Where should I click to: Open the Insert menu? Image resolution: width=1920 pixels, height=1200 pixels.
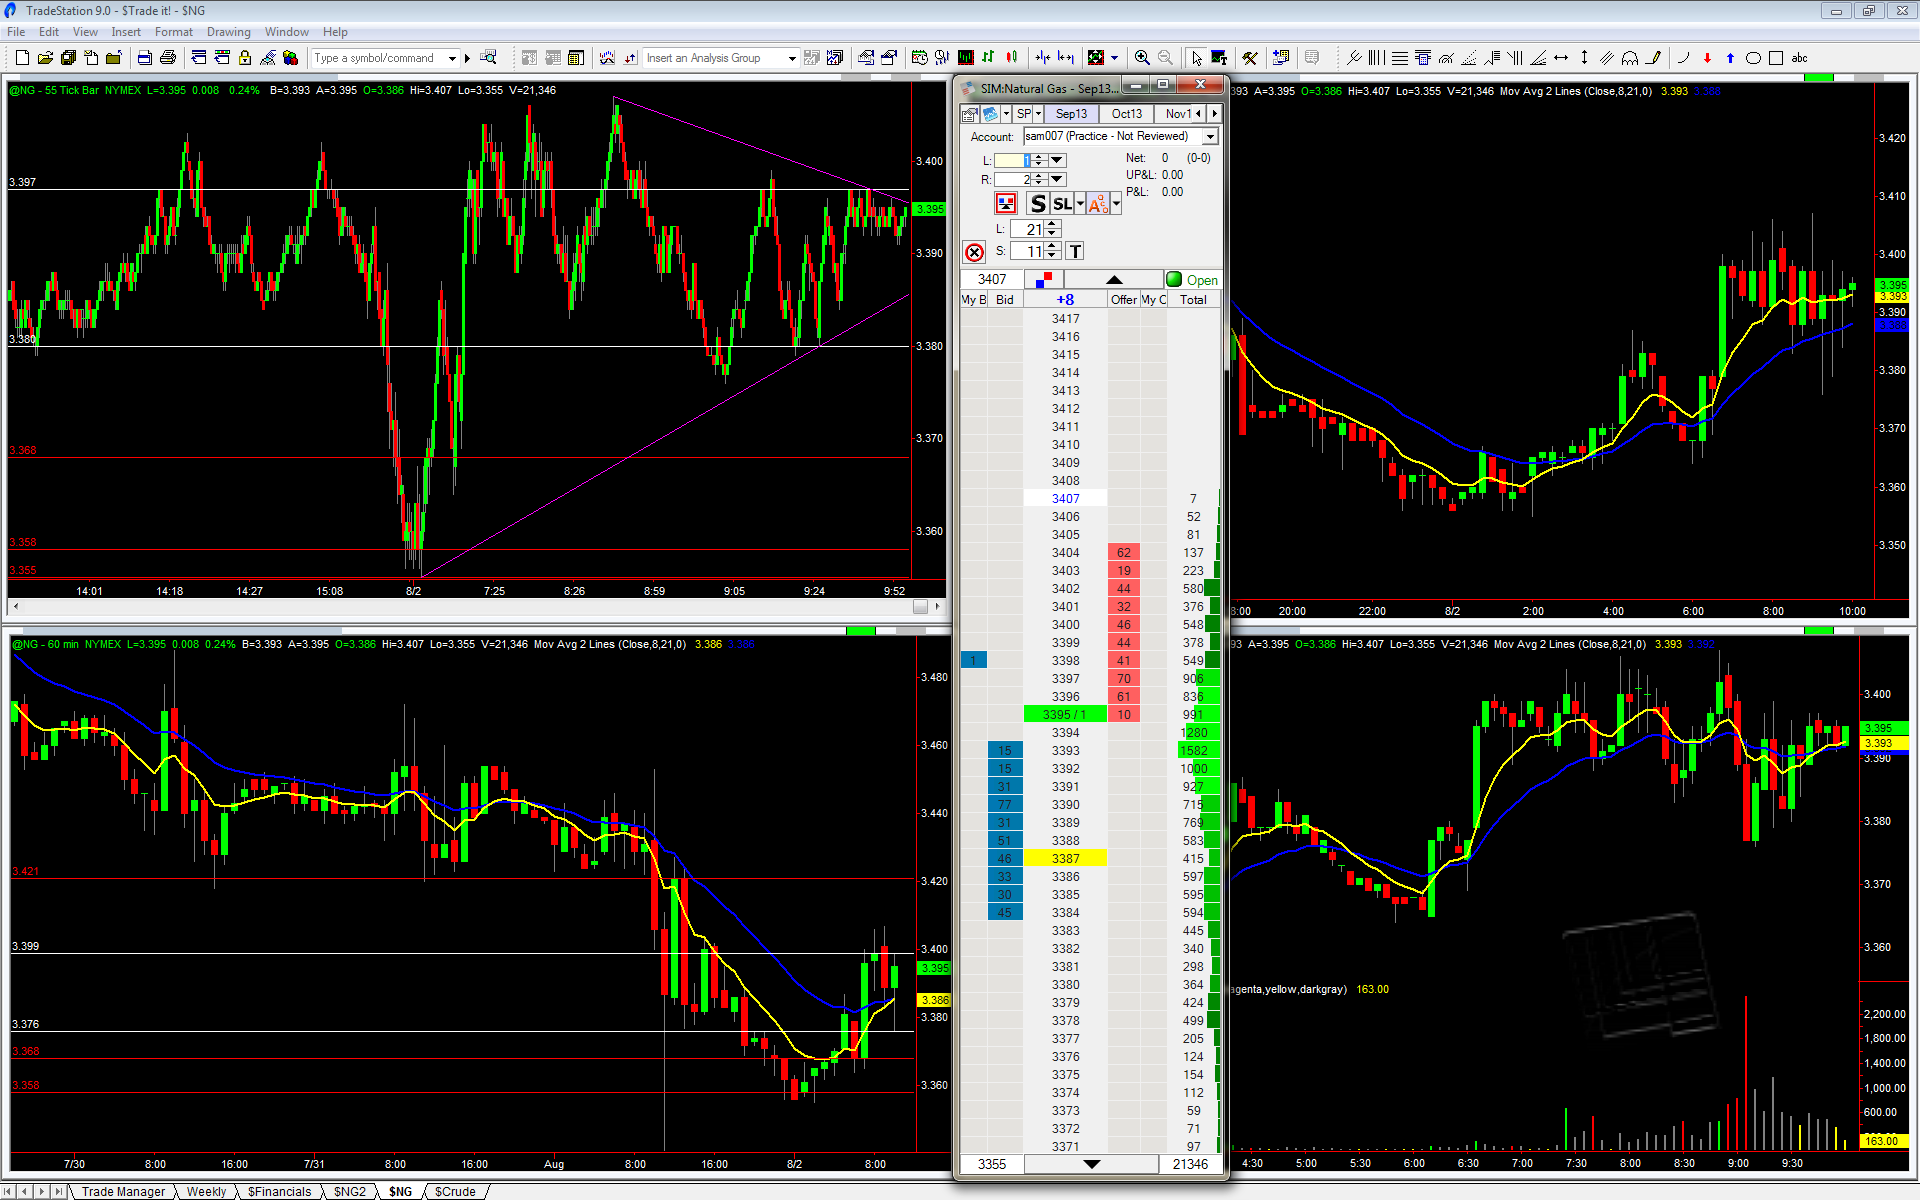126,32
